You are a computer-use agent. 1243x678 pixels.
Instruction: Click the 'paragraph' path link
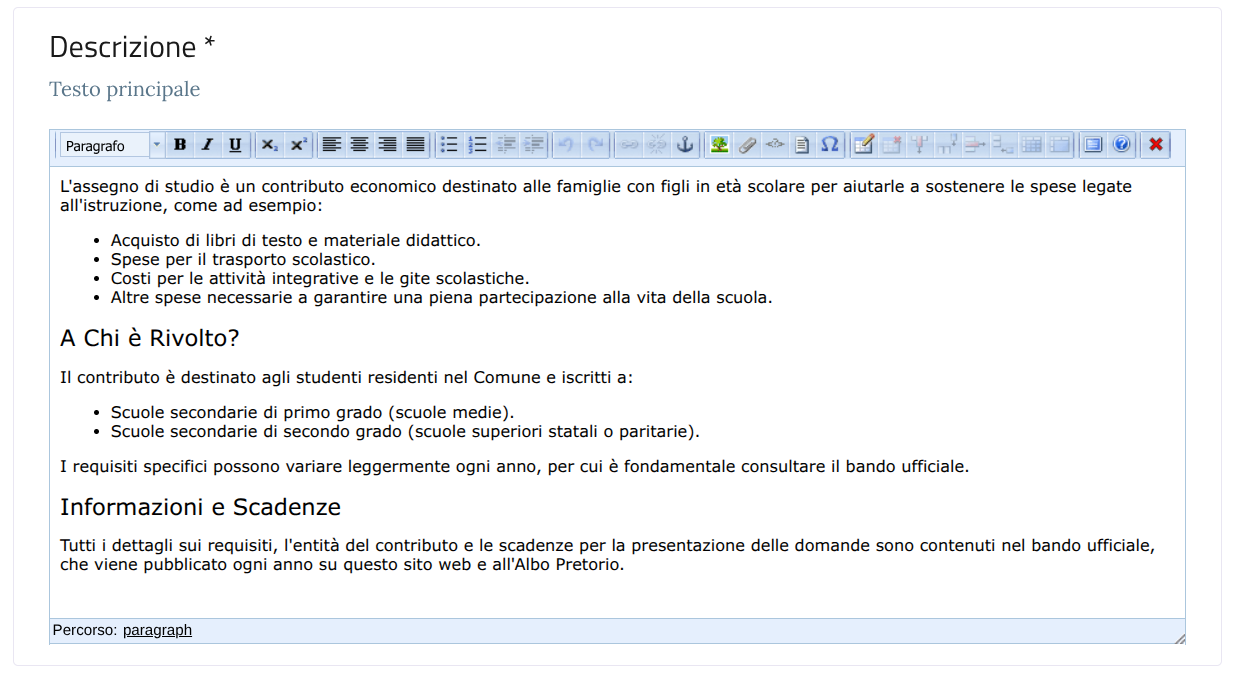157,630
